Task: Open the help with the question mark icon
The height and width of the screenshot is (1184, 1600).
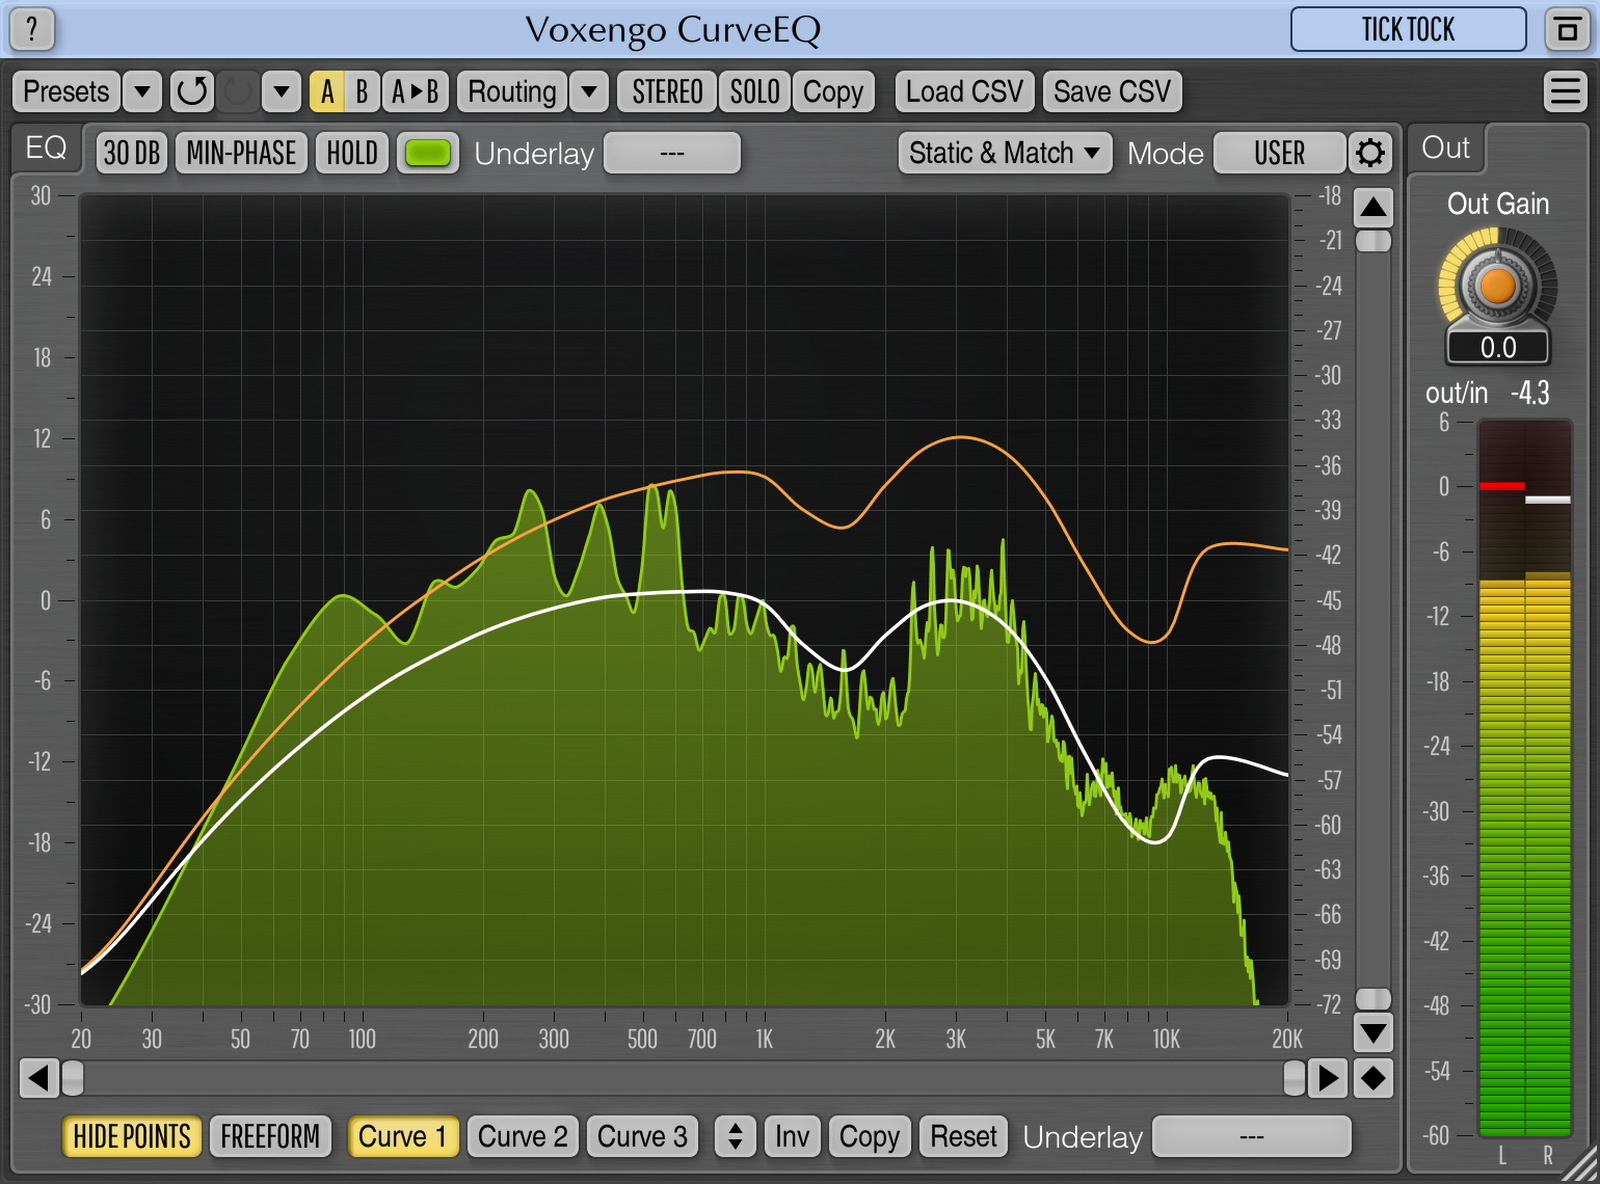Action: 31,29
